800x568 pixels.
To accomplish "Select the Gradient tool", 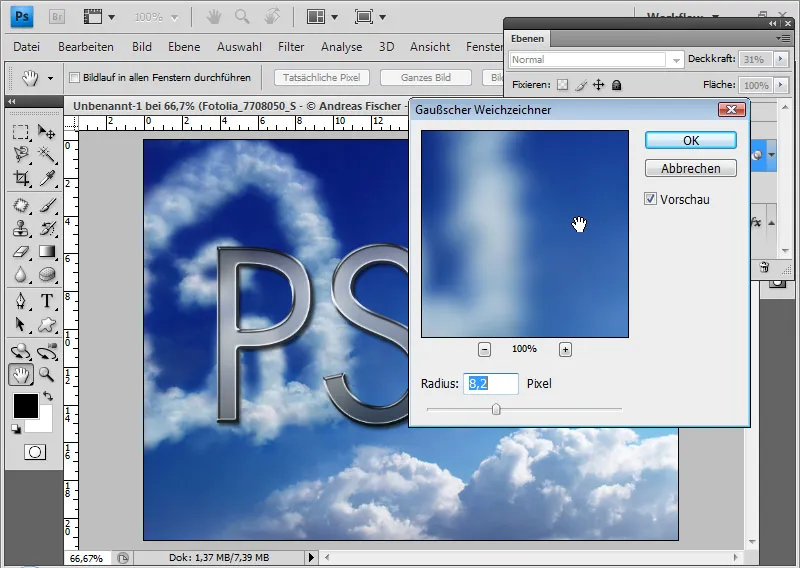I will (46, 252).
